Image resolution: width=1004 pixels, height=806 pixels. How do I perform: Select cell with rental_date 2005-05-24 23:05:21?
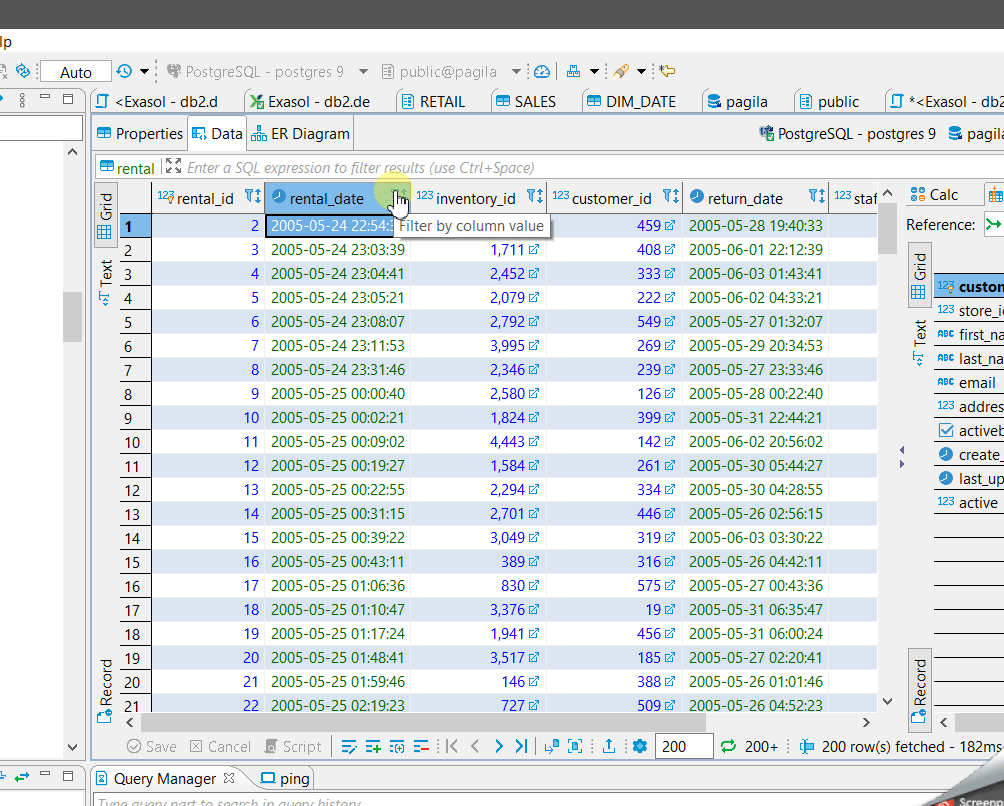[337, 298]
